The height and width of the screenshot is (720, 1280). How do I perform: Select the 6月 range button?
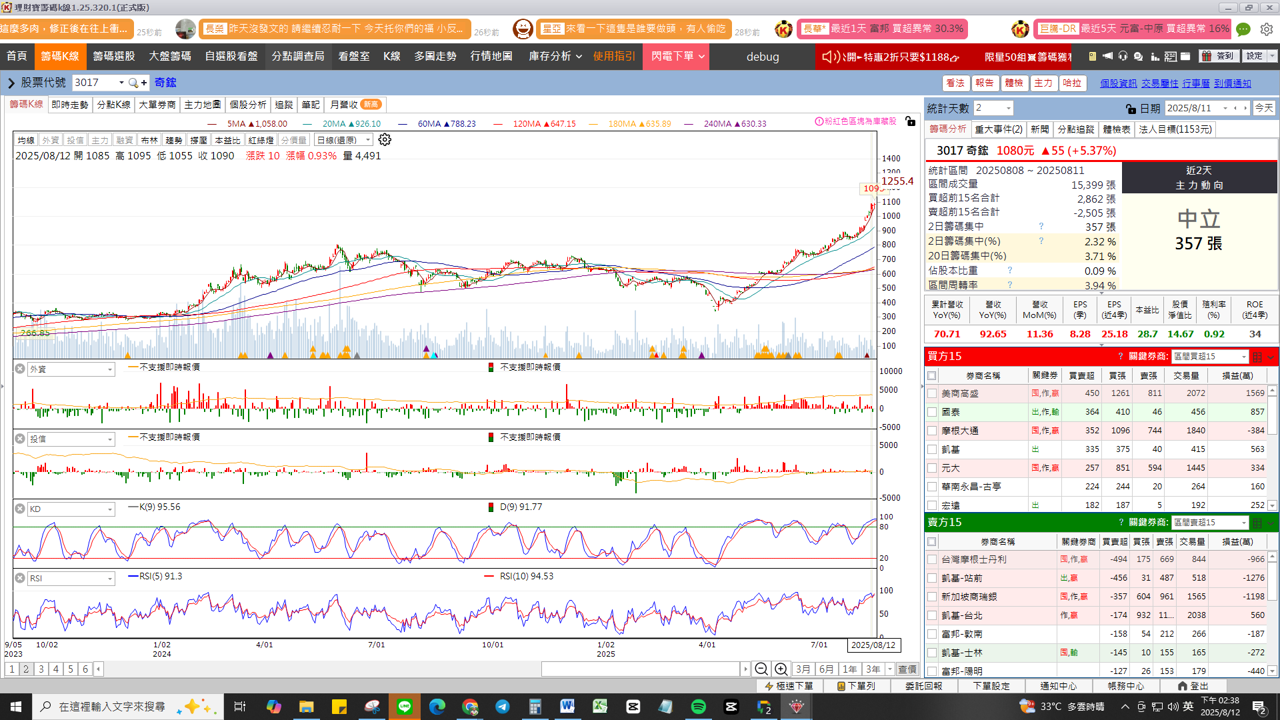click(x=826, y=669)
